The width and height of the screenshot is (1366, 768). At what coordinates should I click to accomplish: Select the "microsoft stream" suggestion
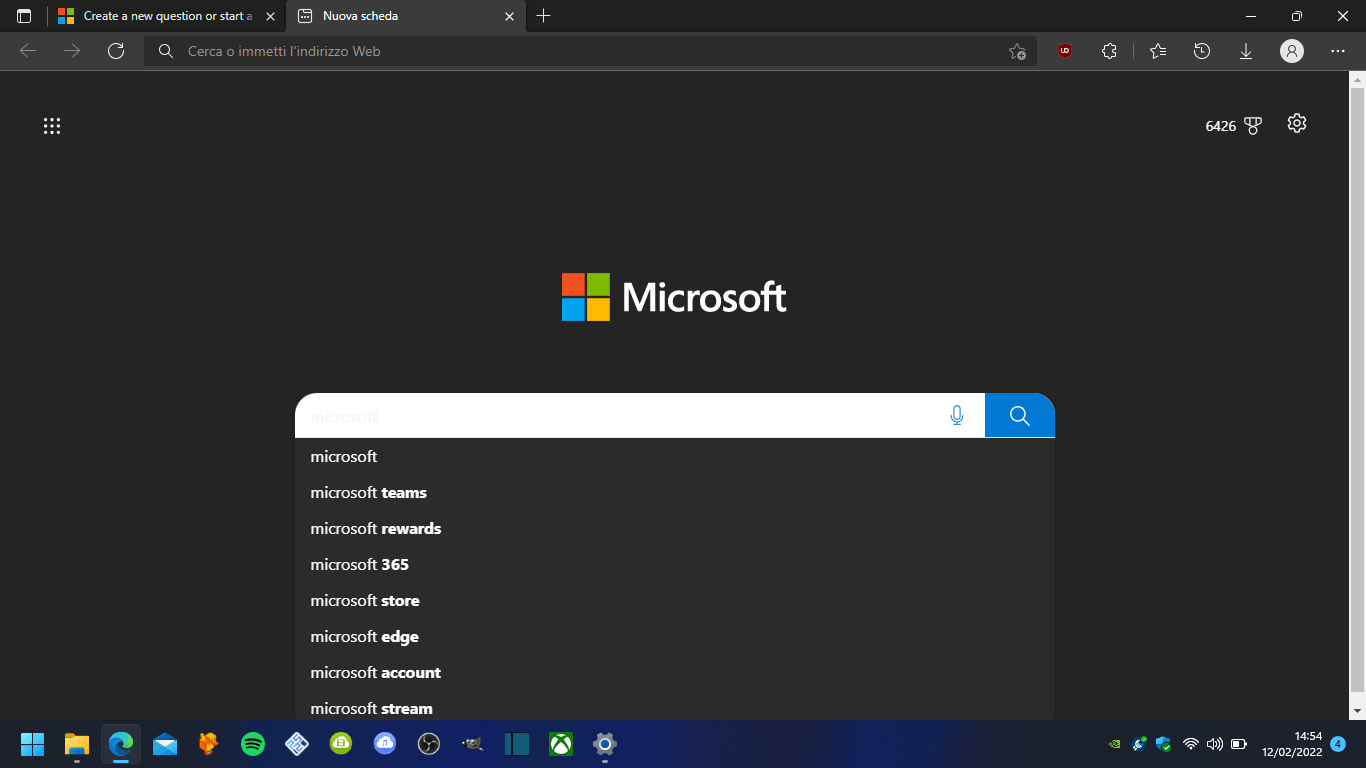pos(675,707)
